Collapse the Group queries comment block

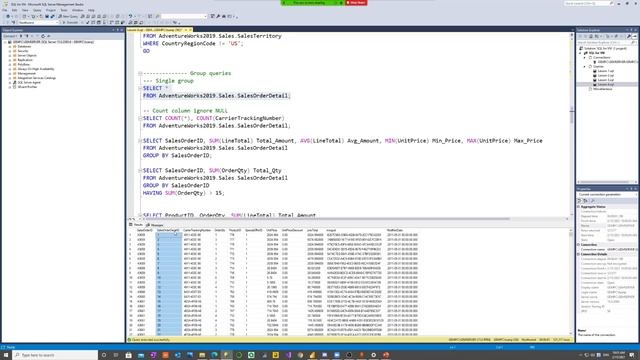pos(140,73)
